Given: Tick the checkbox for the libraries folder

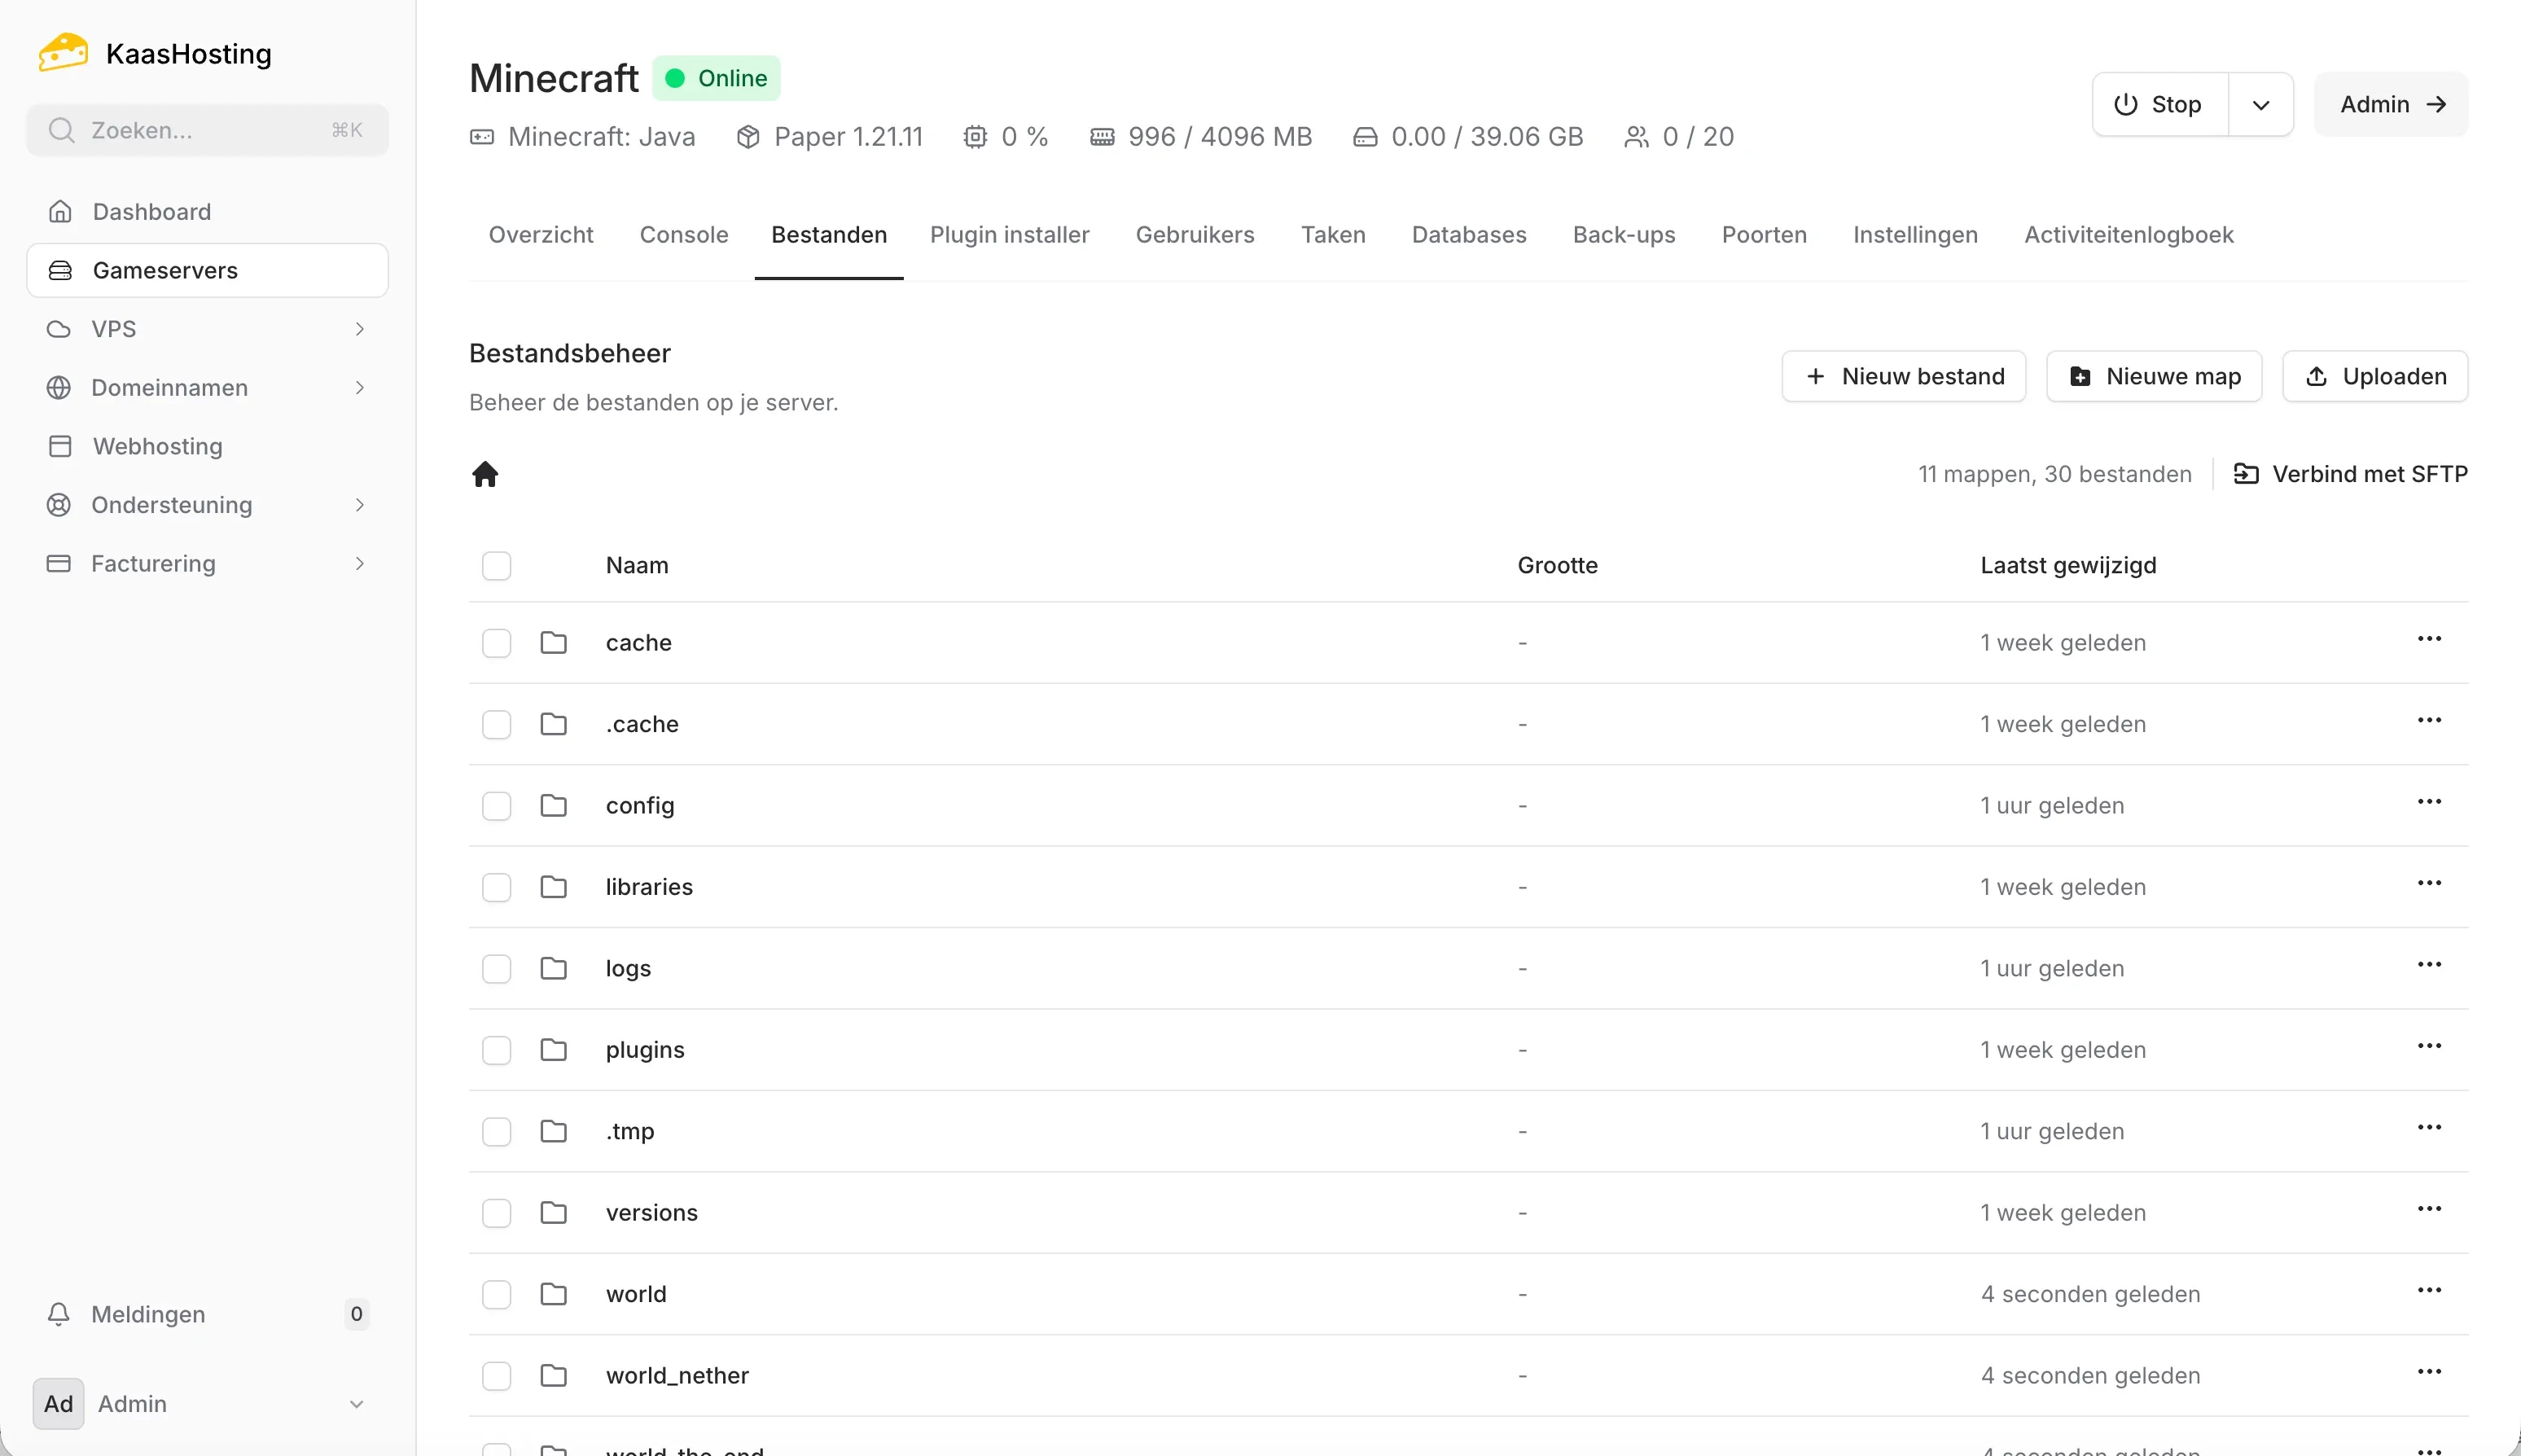Looking at the screenshot, I should (x=496, y=887).
